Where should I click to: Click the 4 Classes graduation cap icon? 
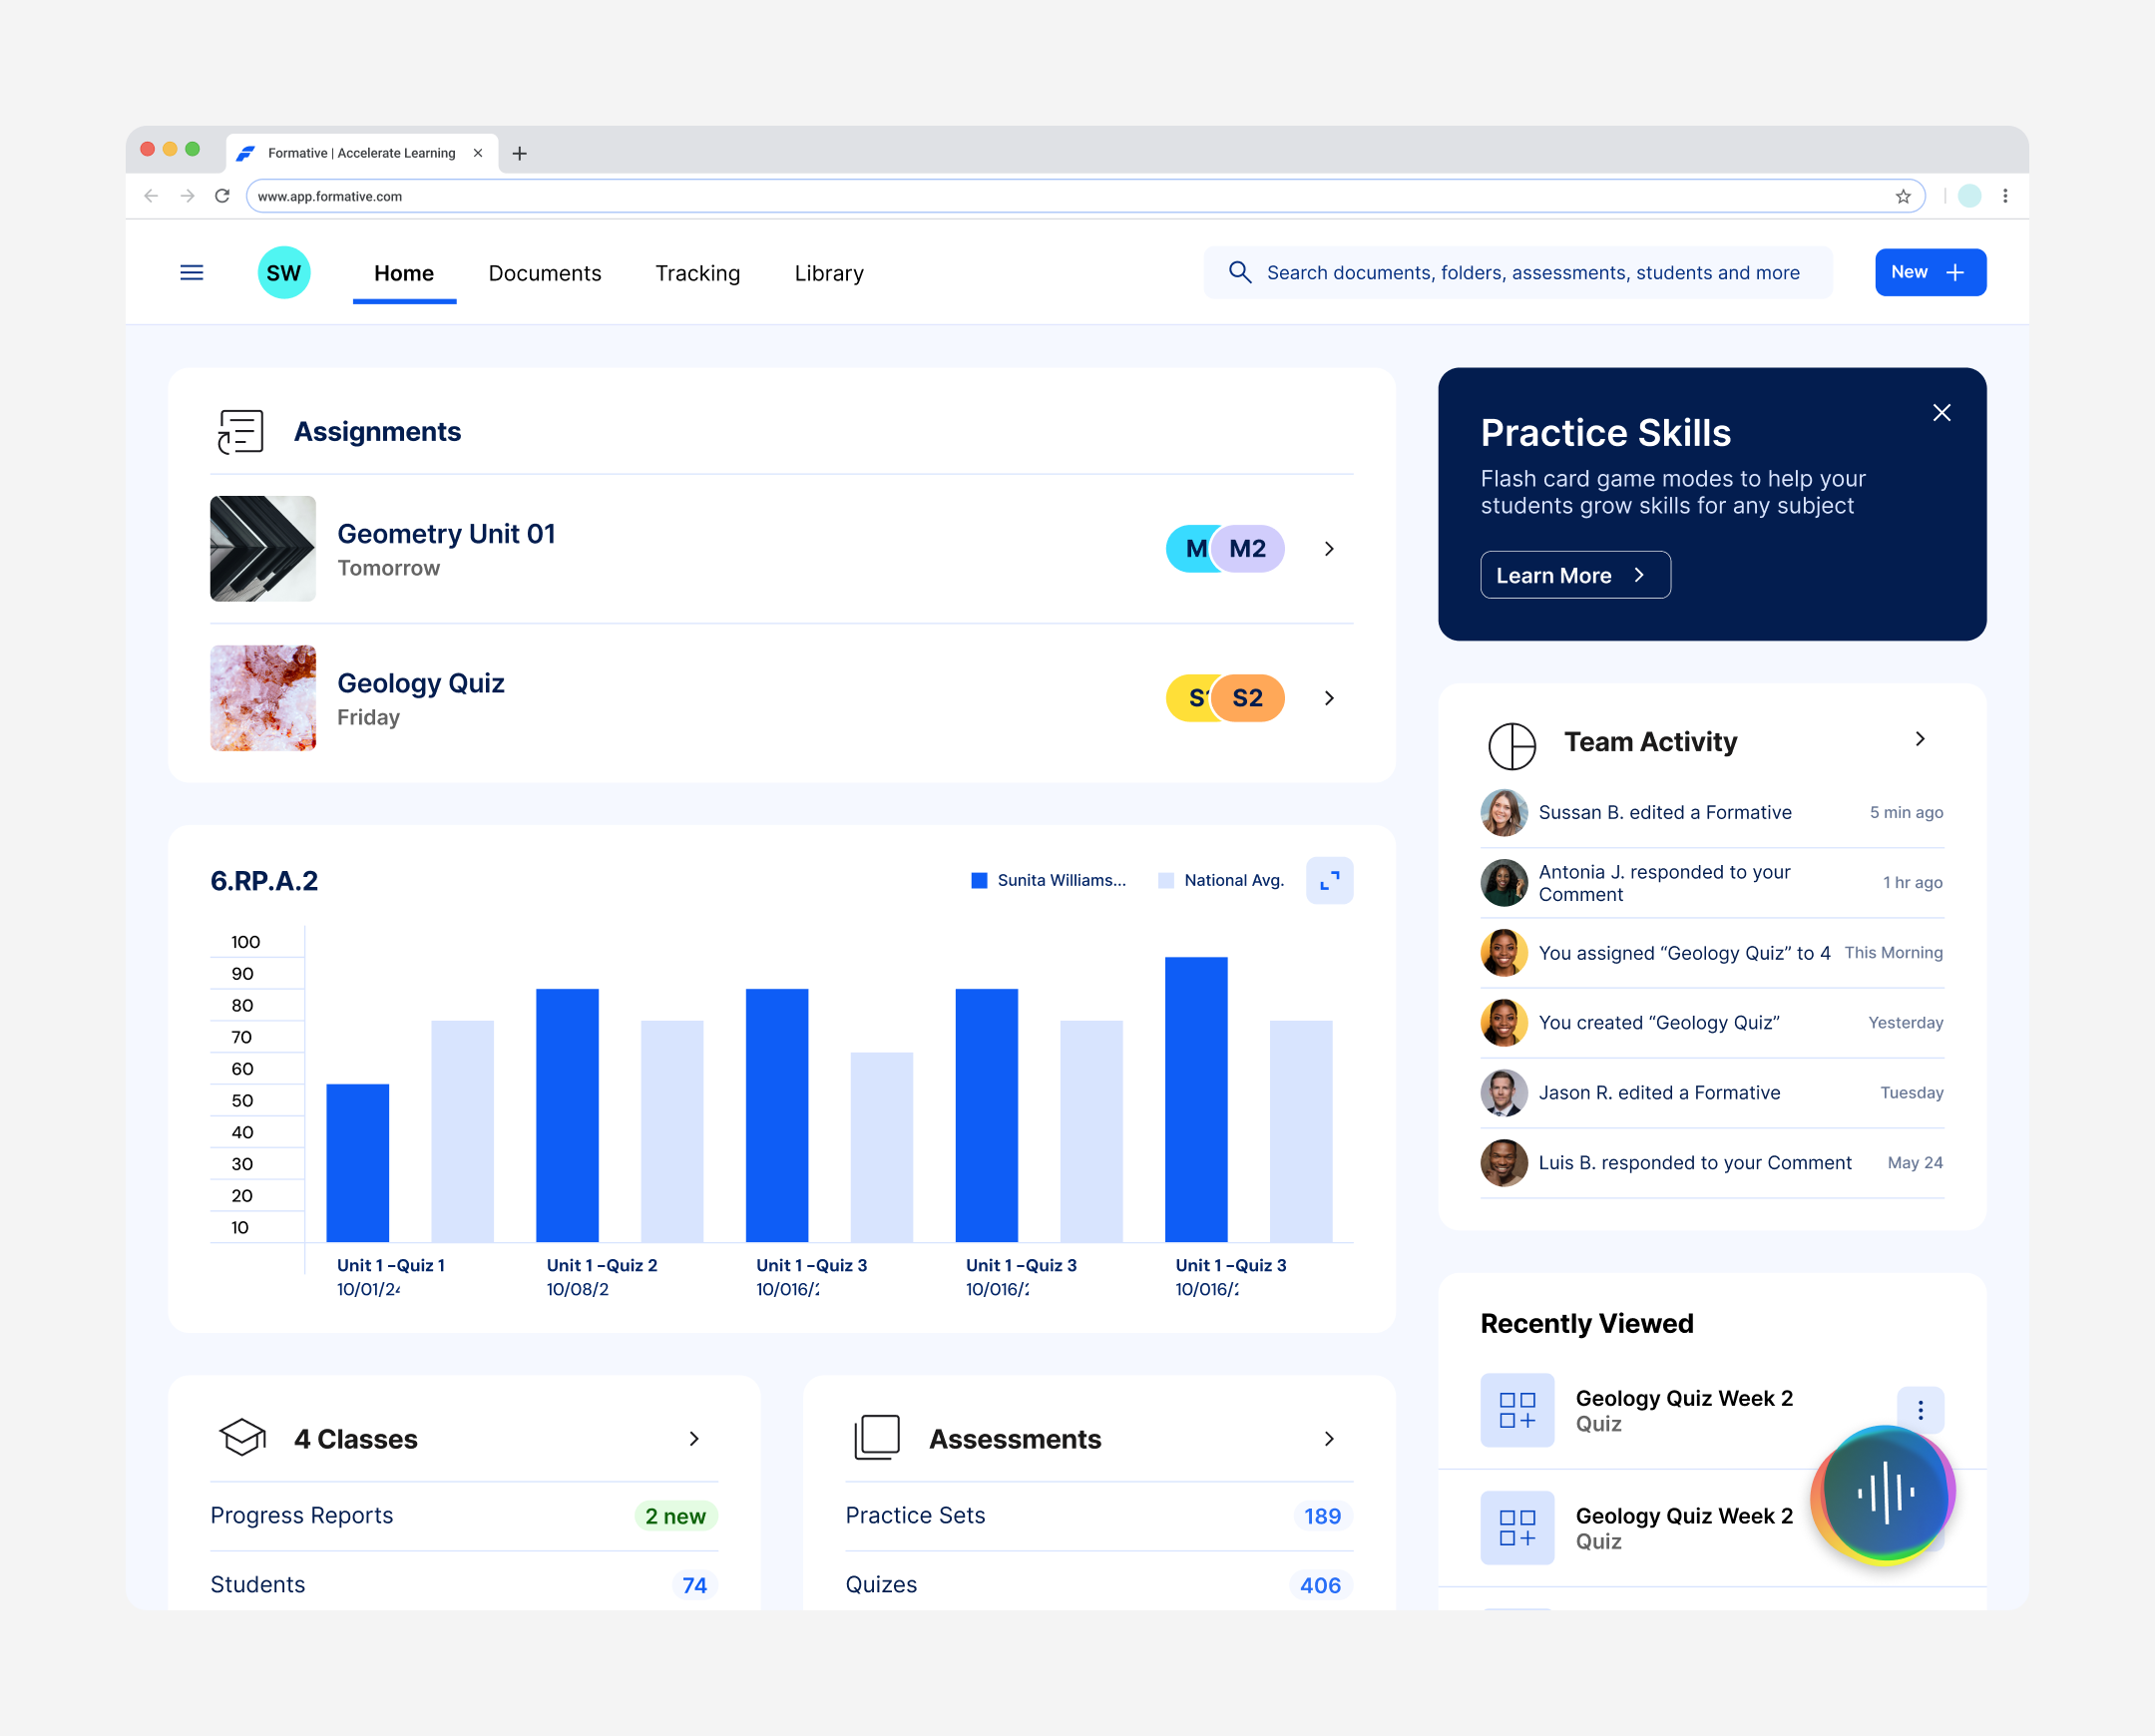[241, 1438]
